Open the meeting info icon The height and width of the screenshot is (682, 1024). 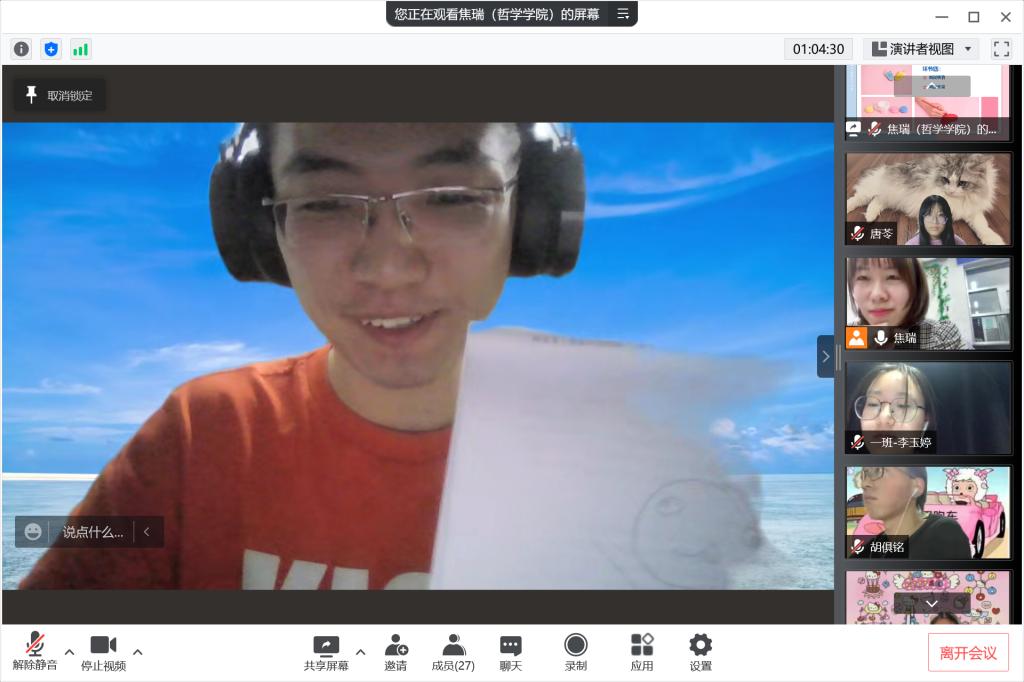tap(21, 49)
